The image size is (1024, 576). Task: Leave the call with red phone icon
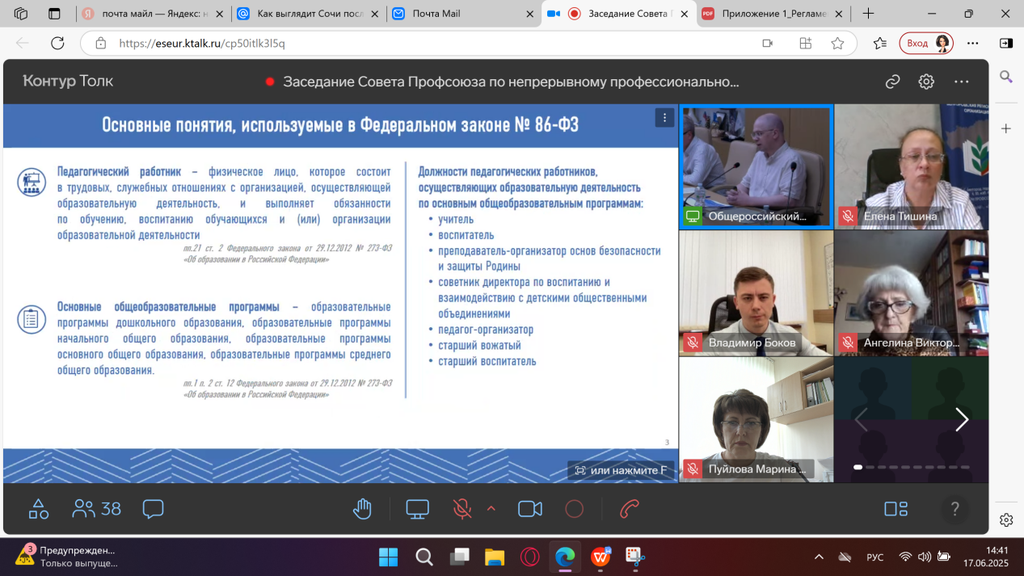(x=629, y=509)
